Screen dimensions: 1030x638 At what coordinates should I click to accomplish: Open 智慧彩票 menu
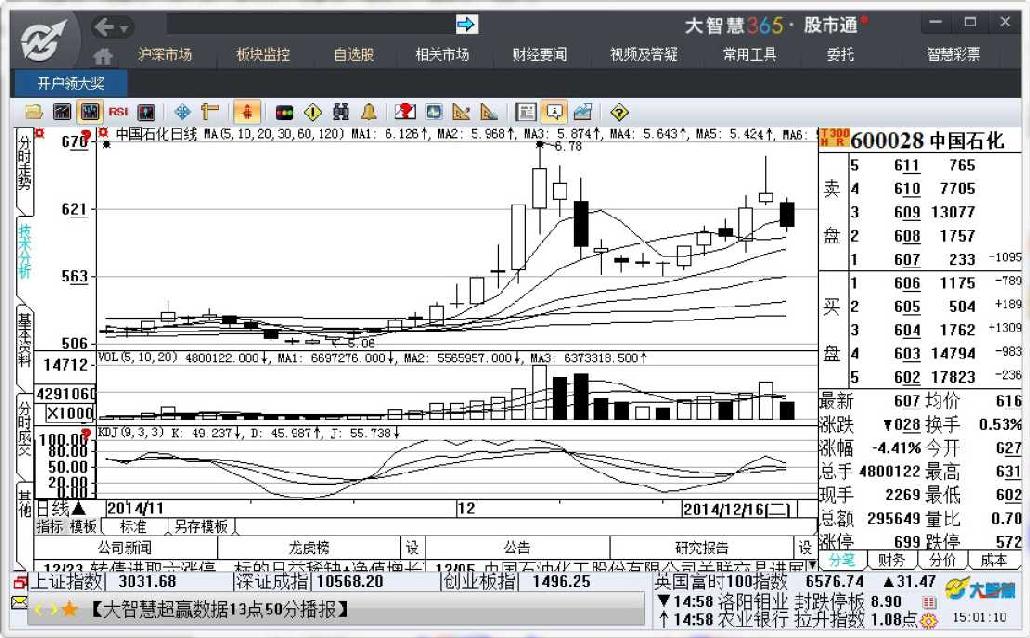pyautogui.click(x=953, y=55)
